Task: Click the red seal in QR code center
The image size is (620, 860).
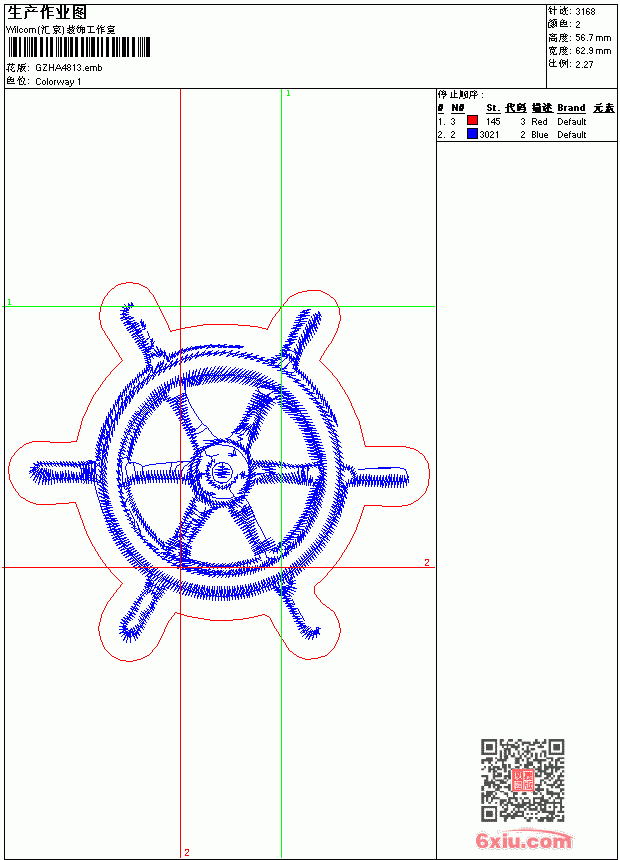Action: click(523, 780)
